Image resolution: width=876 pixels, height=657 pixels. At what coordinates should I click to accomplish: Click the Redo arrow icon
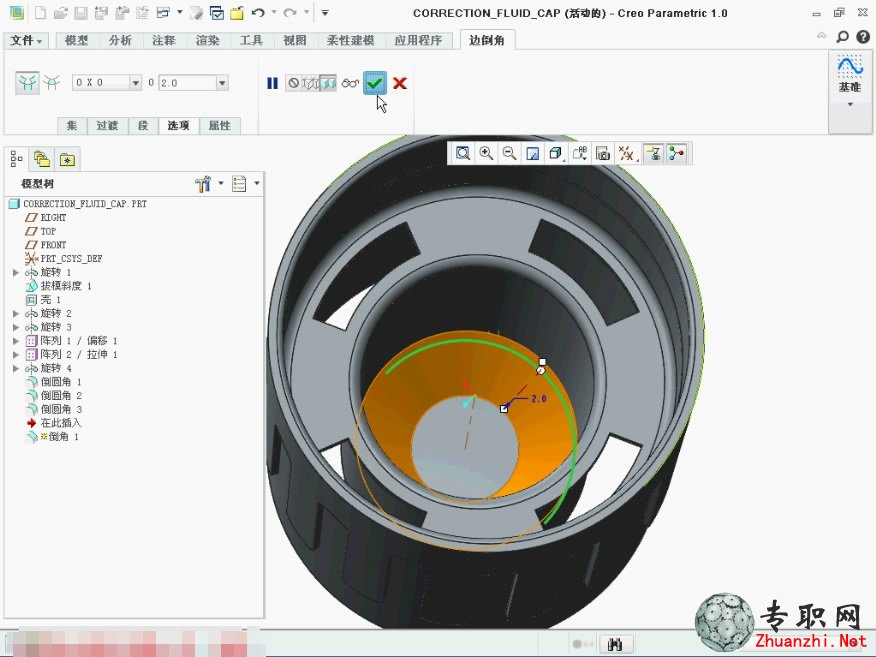pyautogui.click(x=289, y=12)
